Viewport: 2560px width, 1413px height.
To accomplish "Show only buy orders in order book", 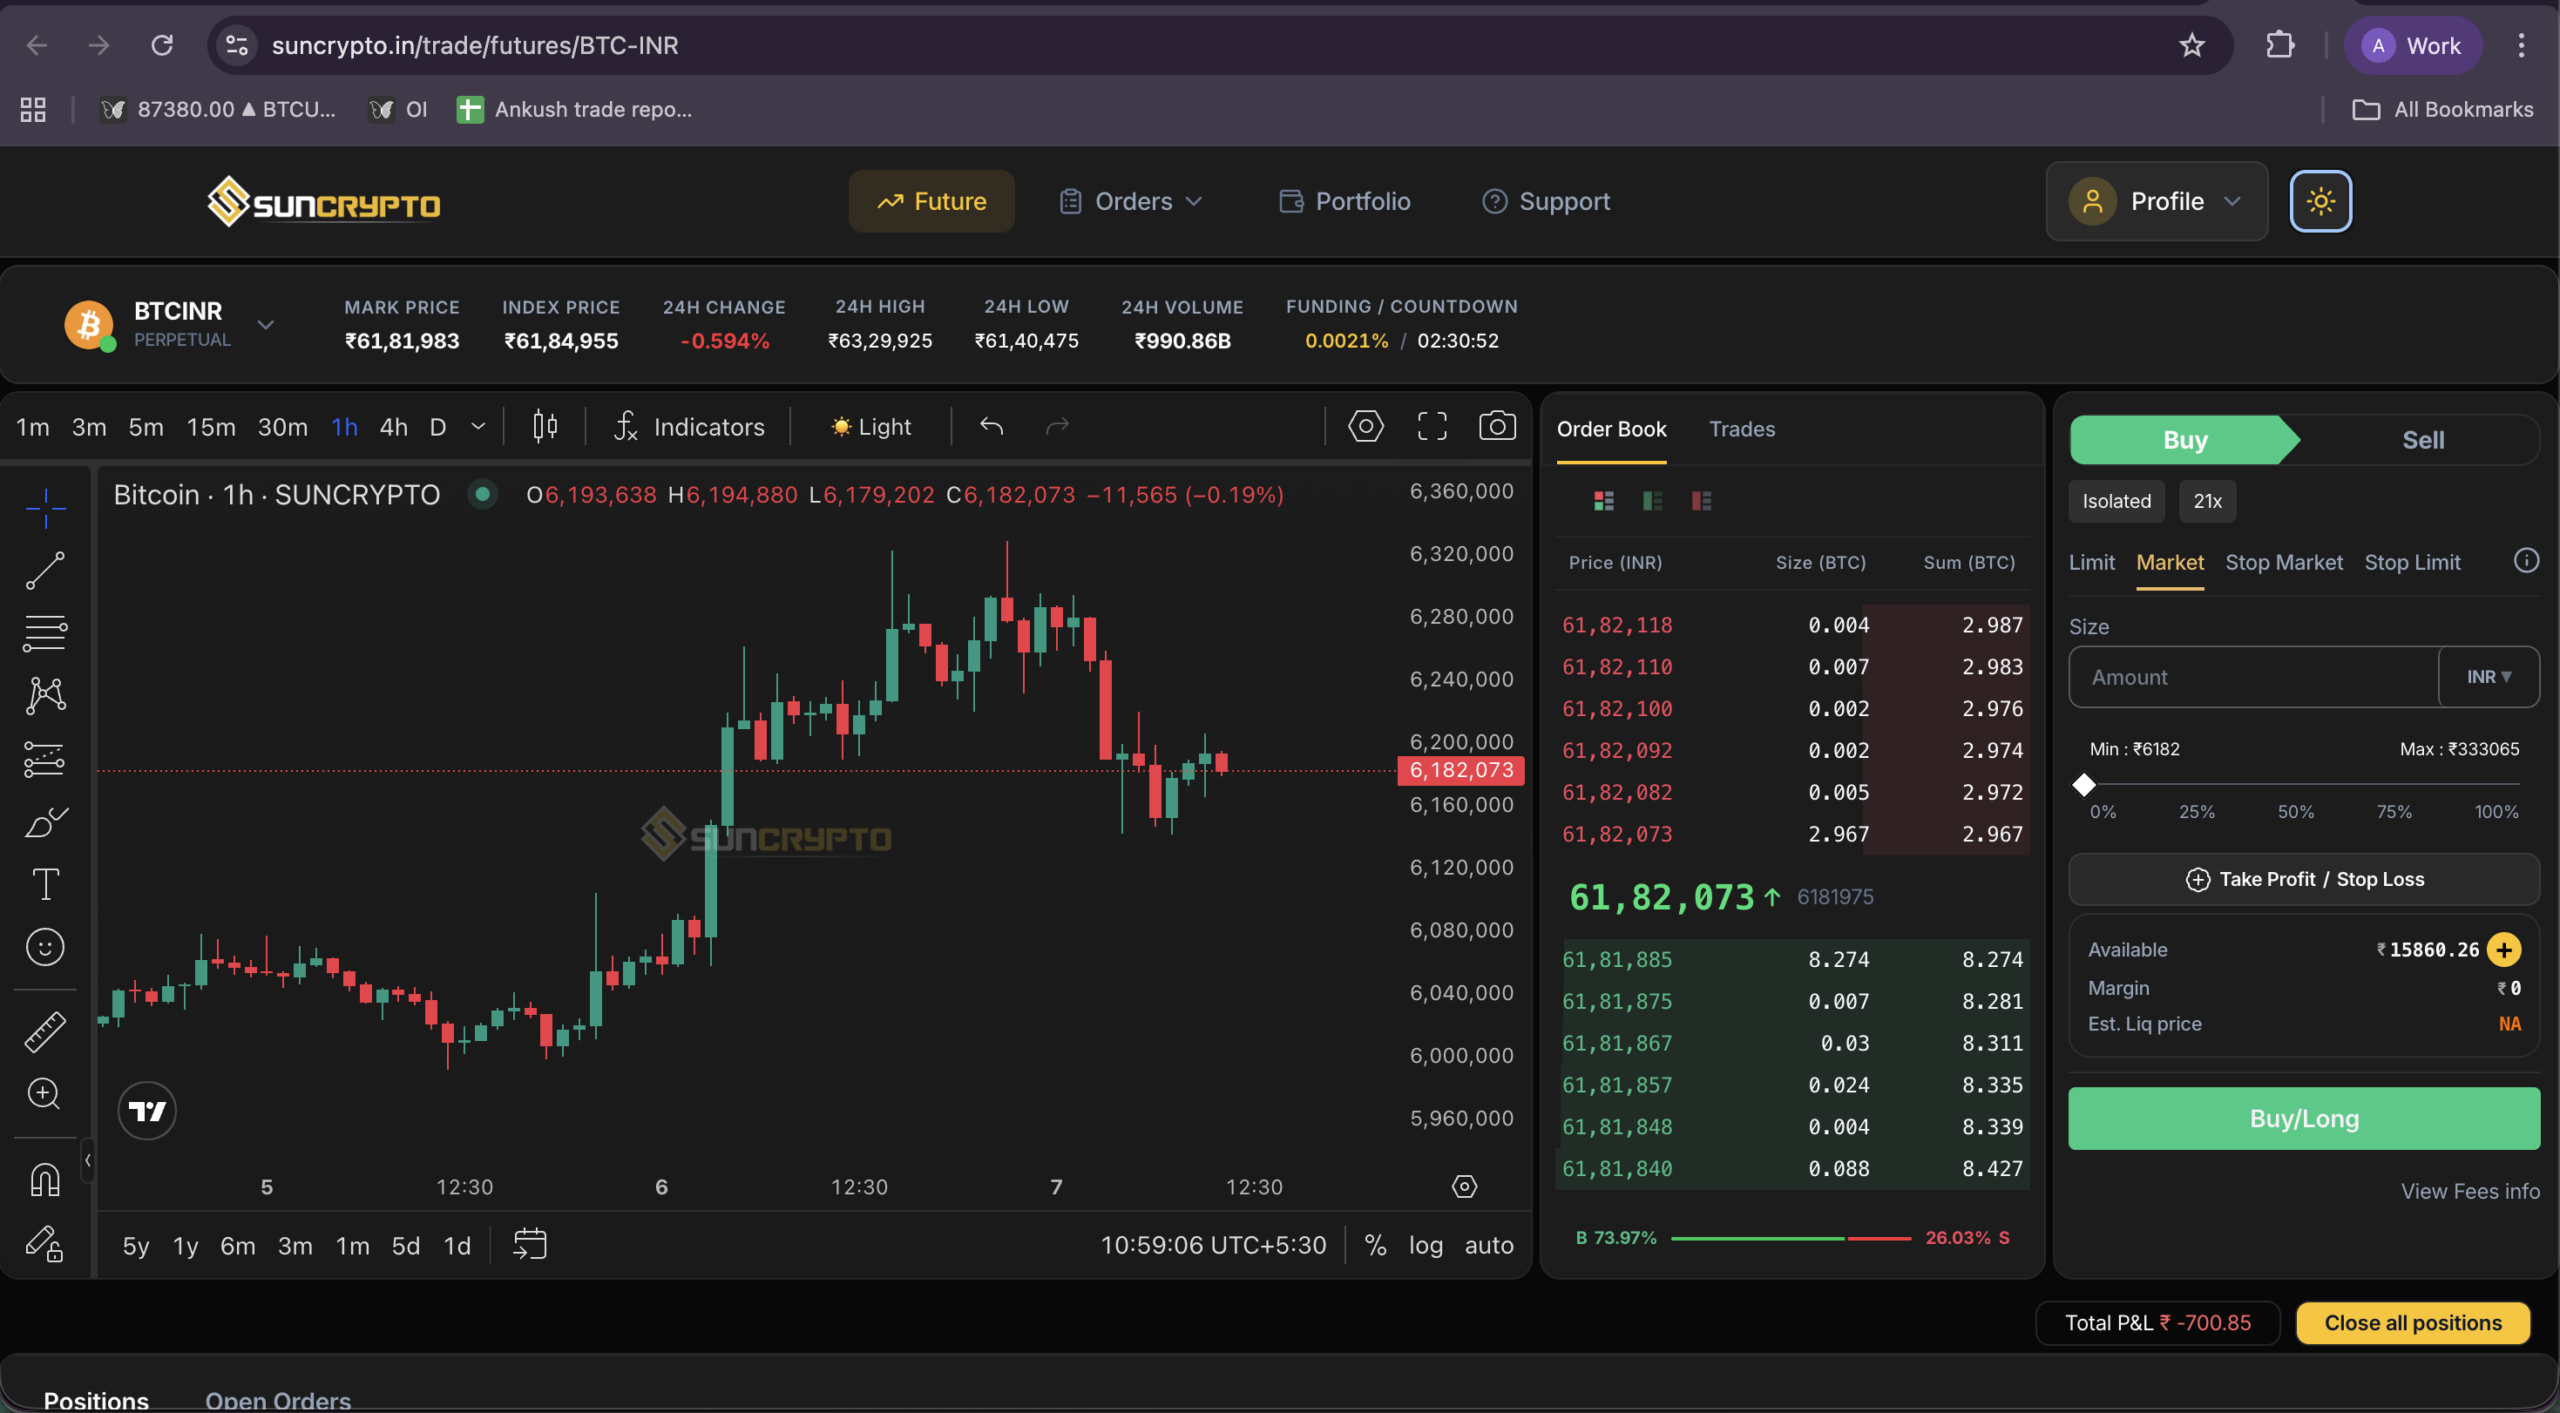I will click(1652, 500).
